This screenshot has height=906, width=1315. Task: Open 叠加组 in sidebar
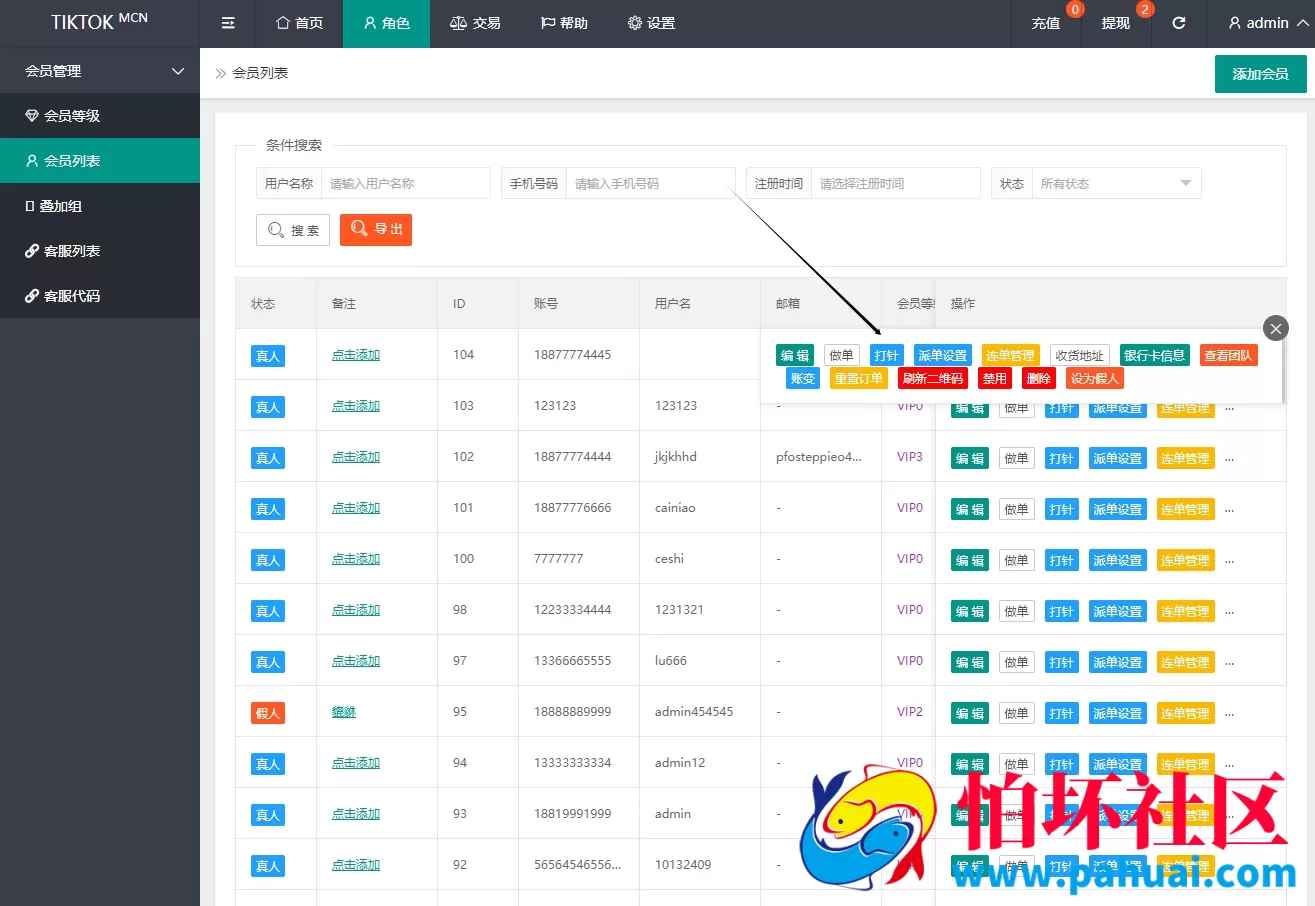click(100, 206)
